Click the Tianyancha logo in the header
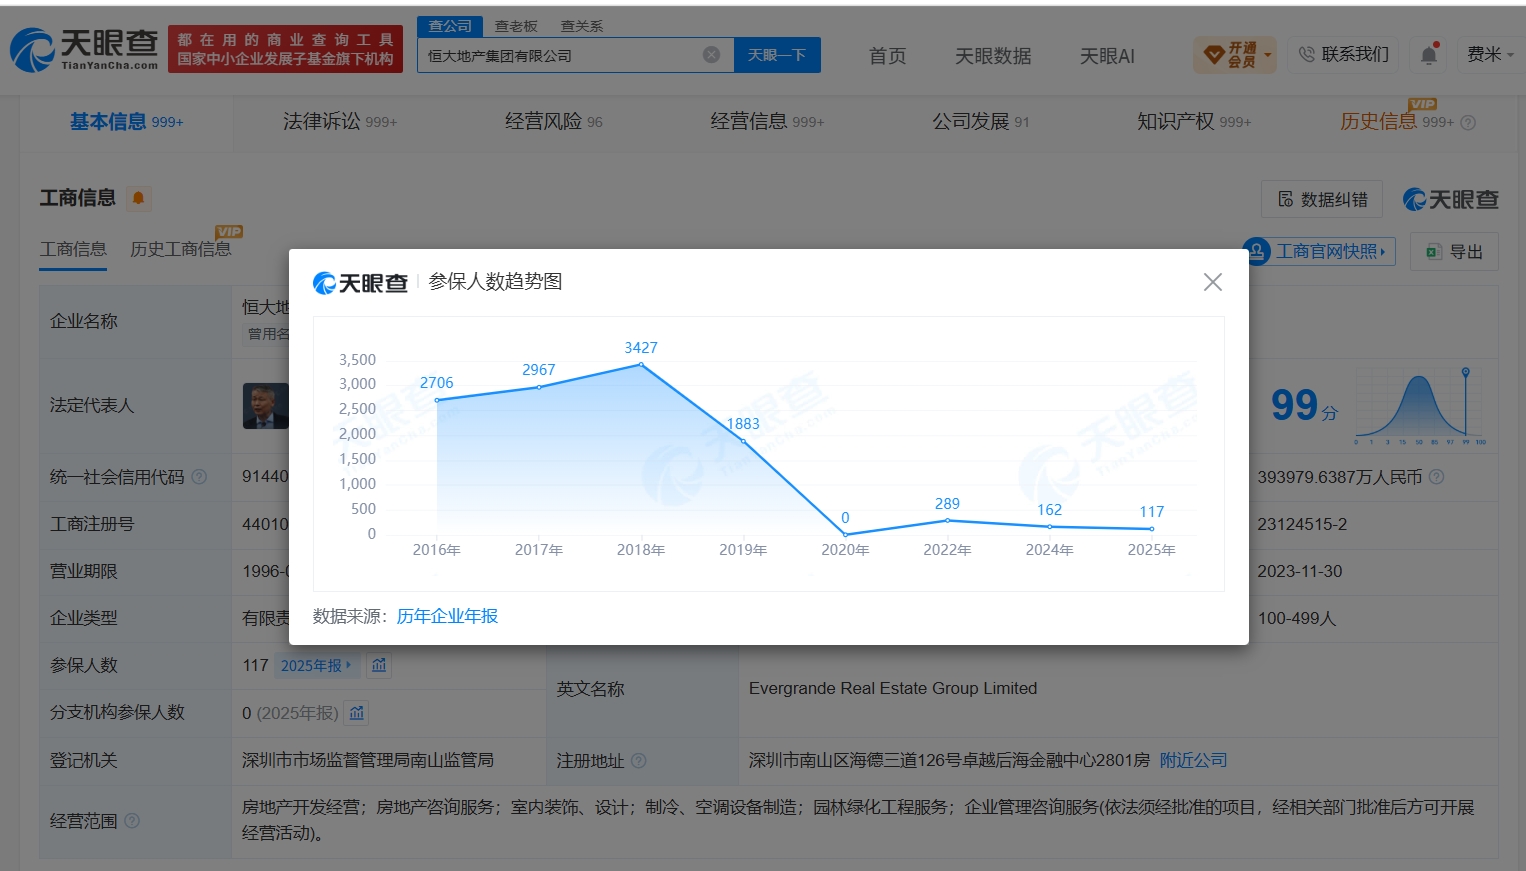 [x=84, y=49]
